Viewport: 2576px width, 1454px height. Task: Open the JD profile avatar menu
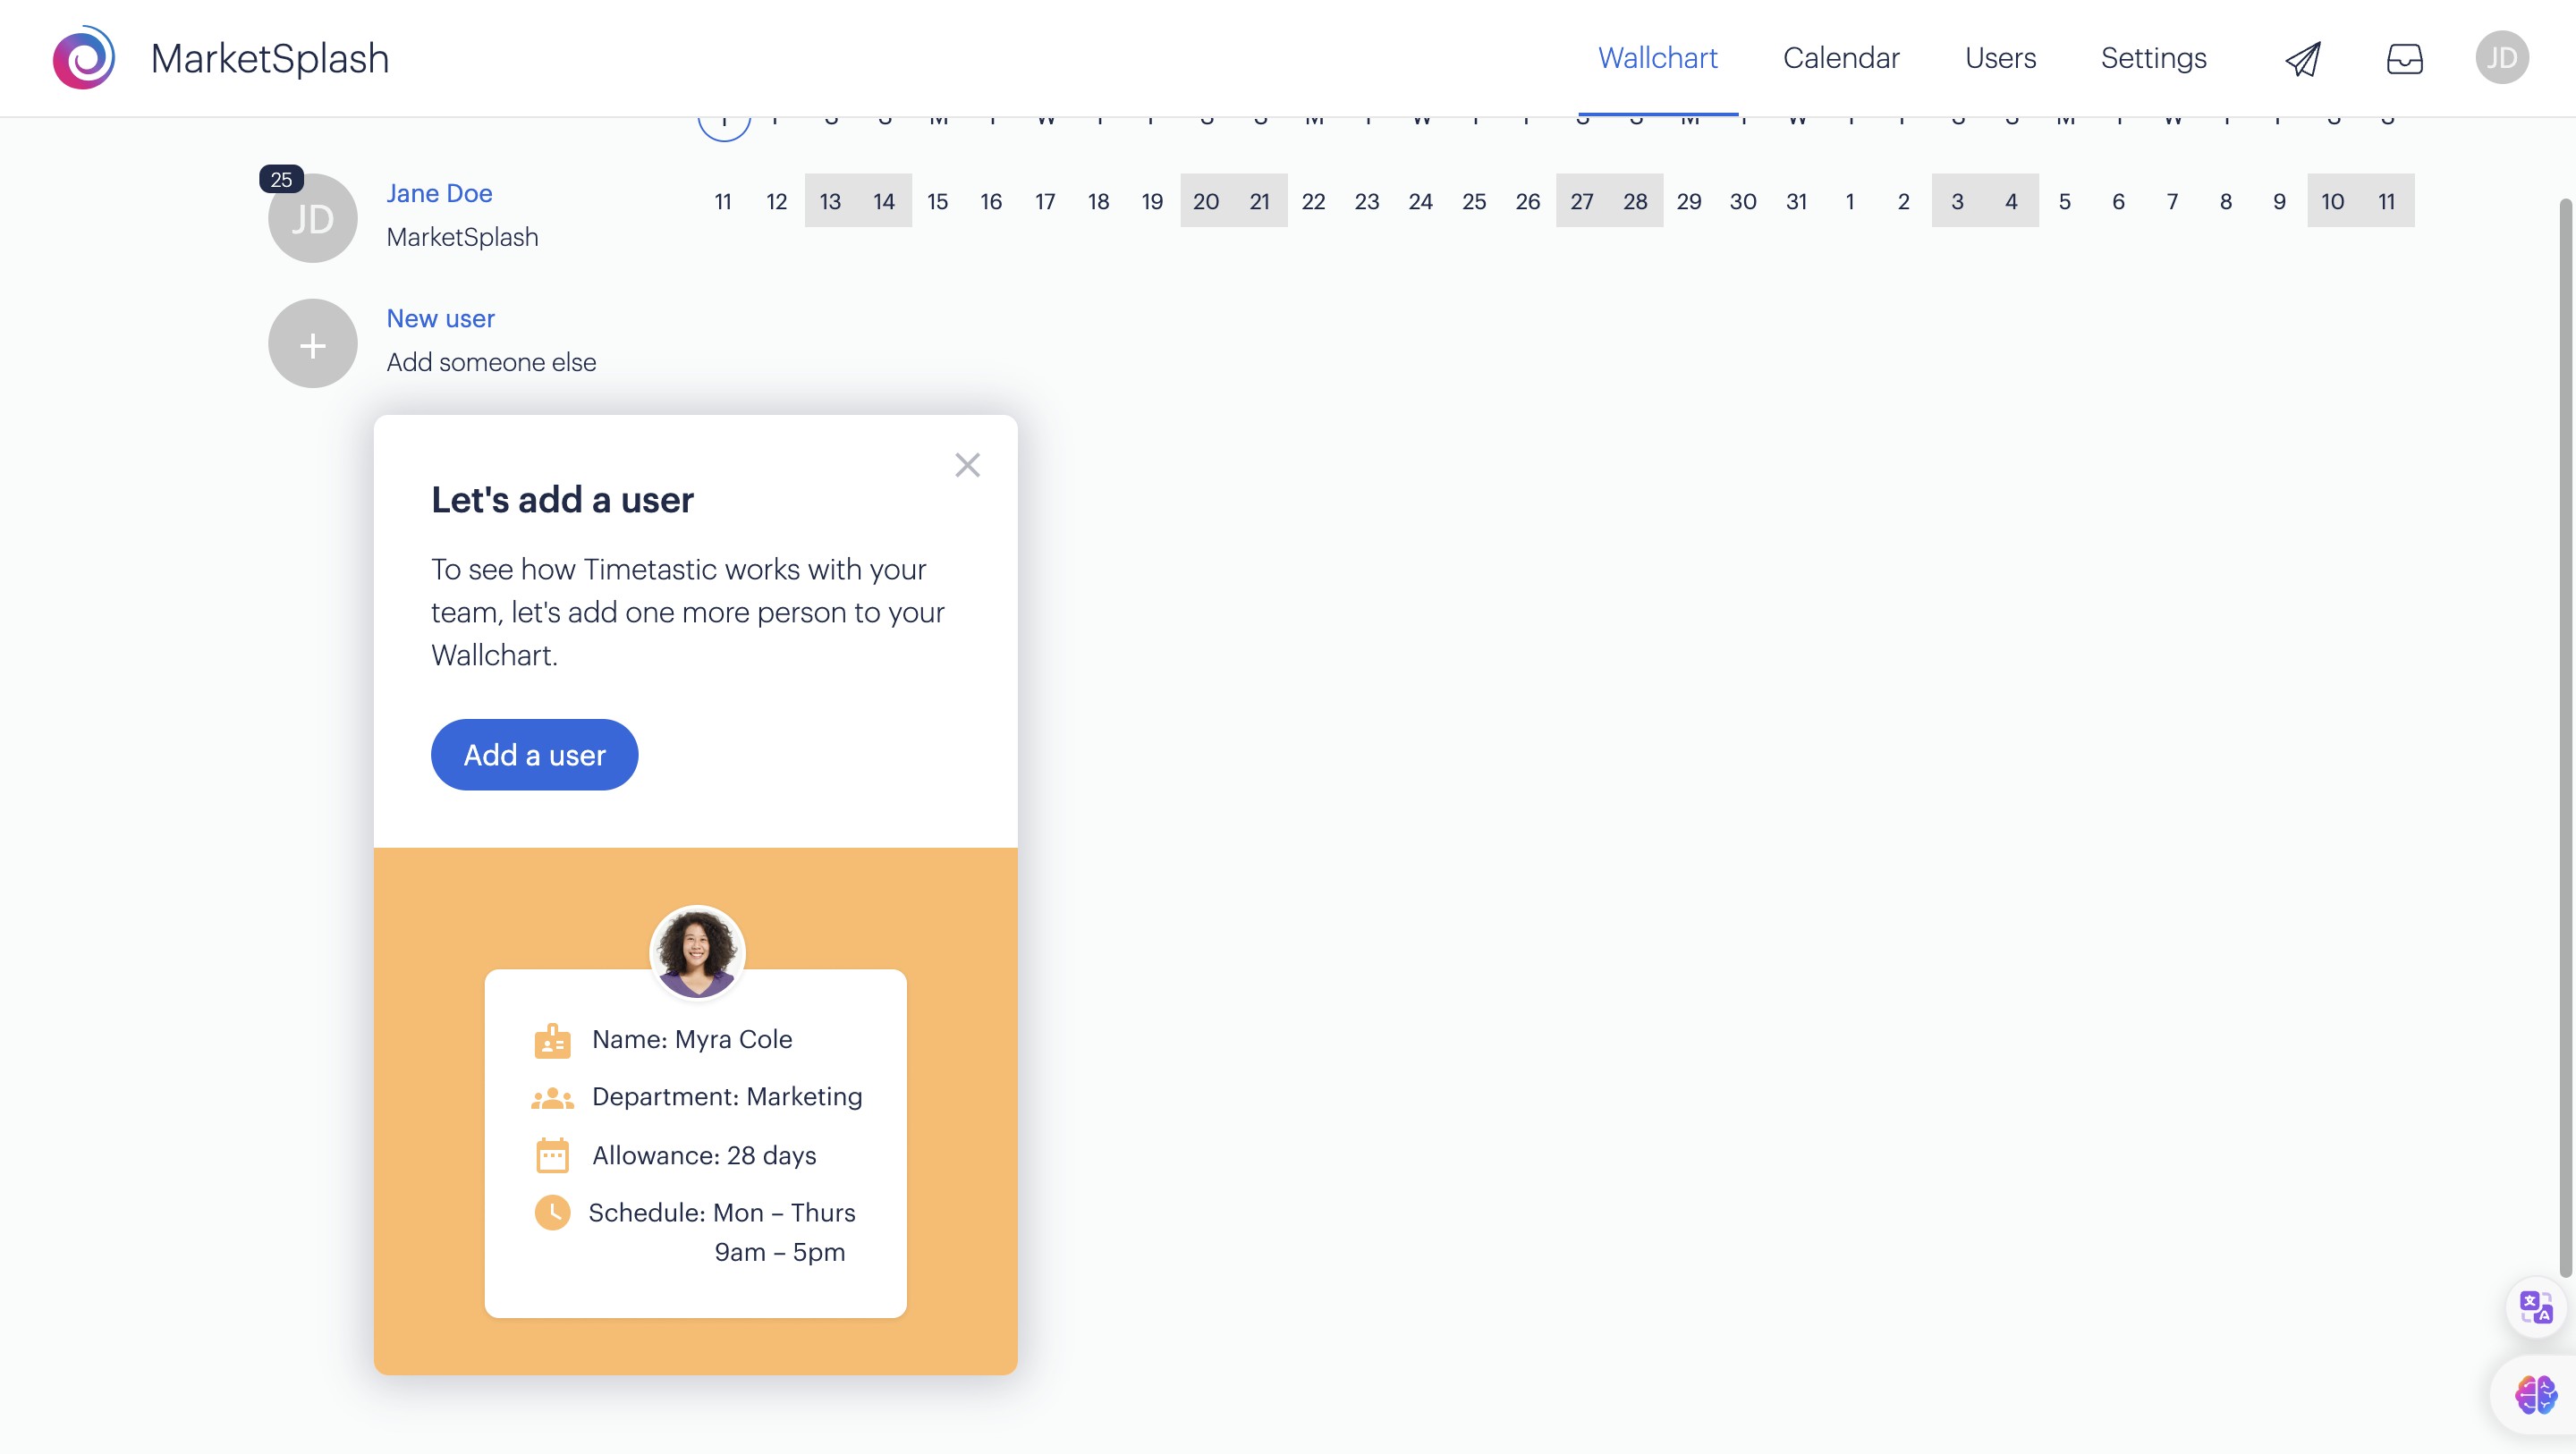tap(2501, 58)
